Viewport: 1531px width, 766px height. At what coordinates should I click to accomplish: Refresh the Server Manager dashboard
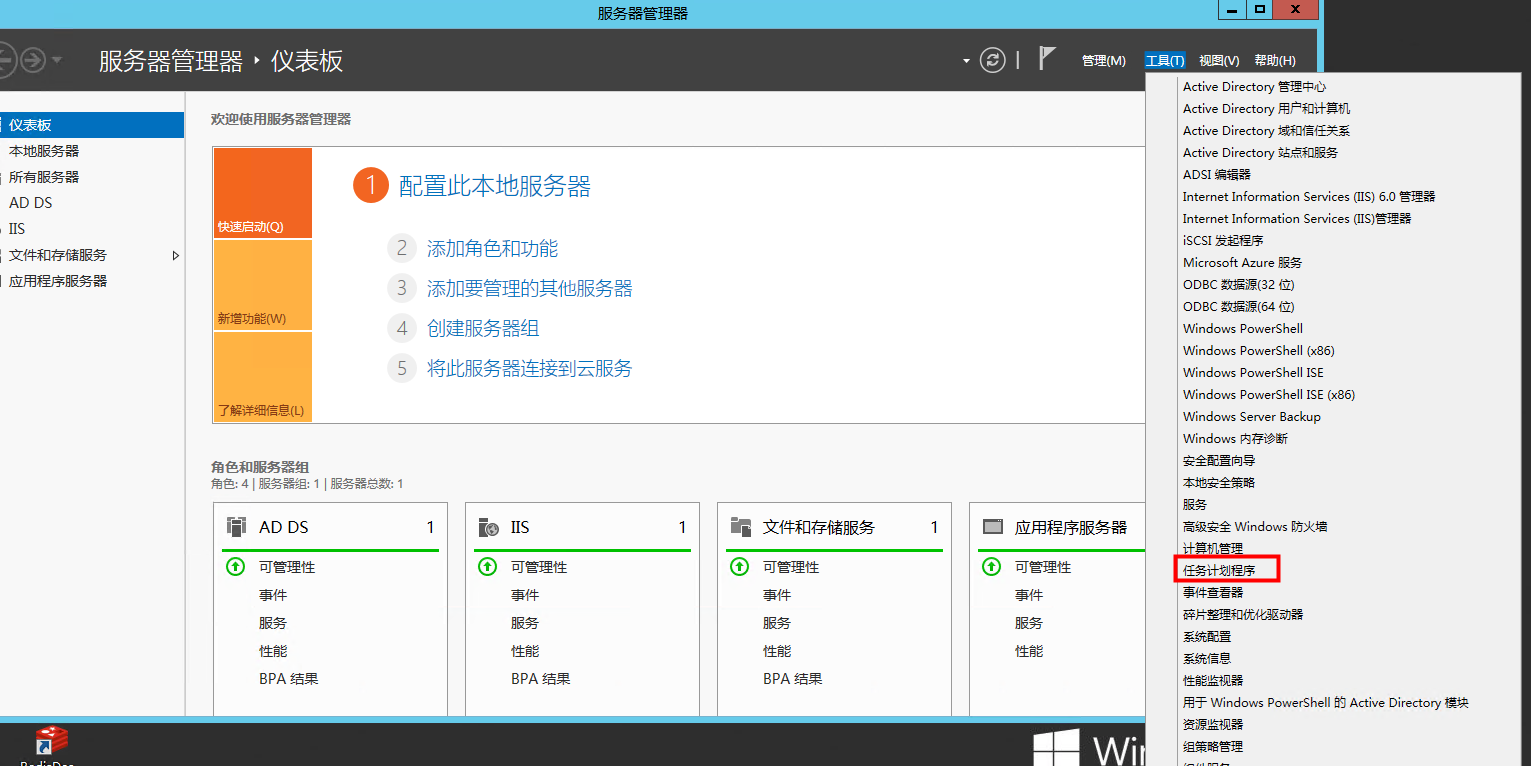[992, 60]
